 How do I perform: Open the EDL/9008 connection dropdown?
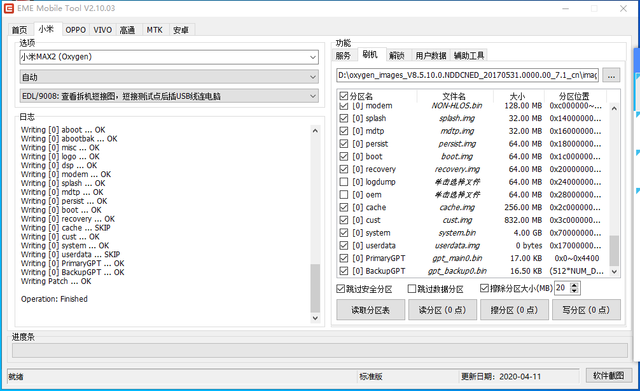(169, 96)
